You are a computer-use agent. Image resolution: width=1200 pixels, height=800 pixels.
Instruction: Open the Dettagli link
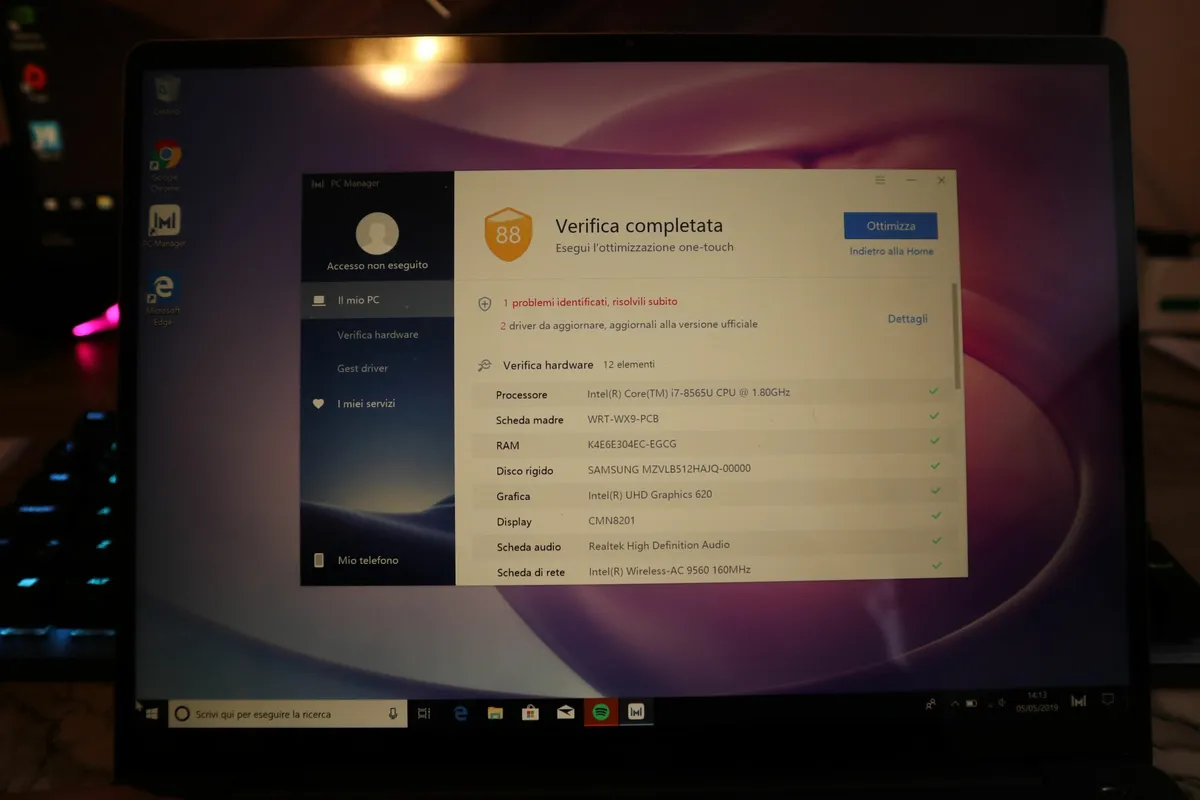click(x=907, y=319)
